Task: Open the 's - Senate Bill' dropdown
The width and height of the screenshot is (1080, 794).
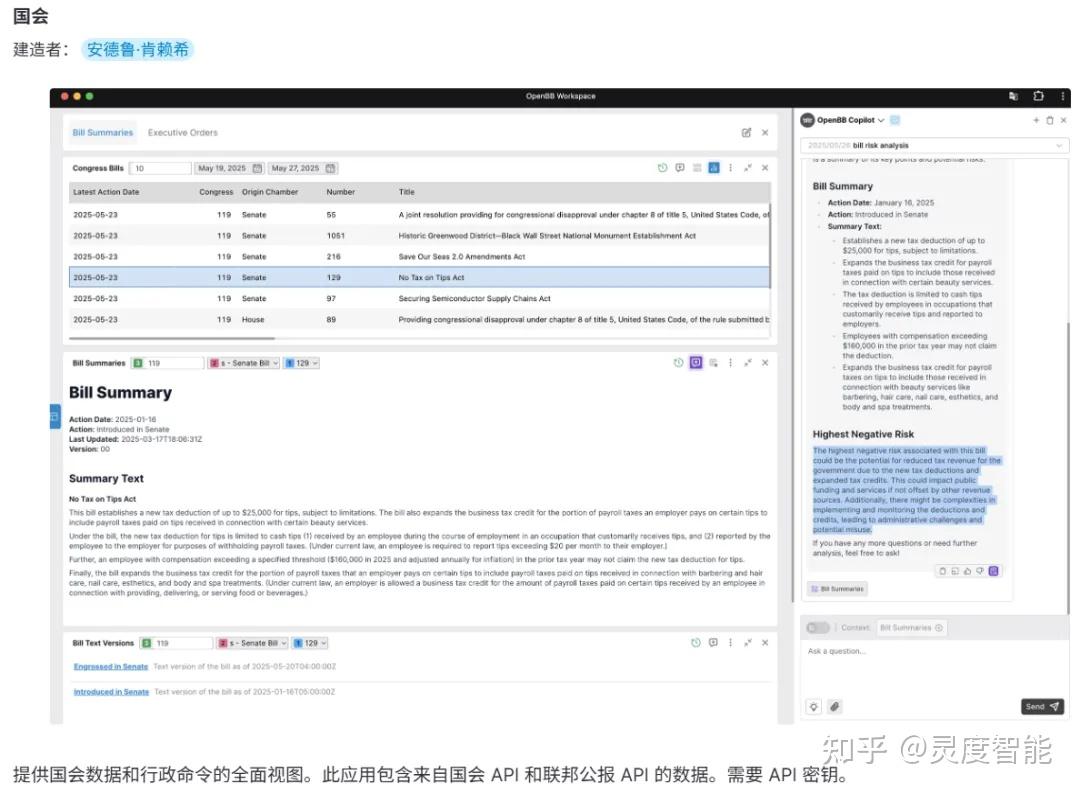Action: pos(243,362)
